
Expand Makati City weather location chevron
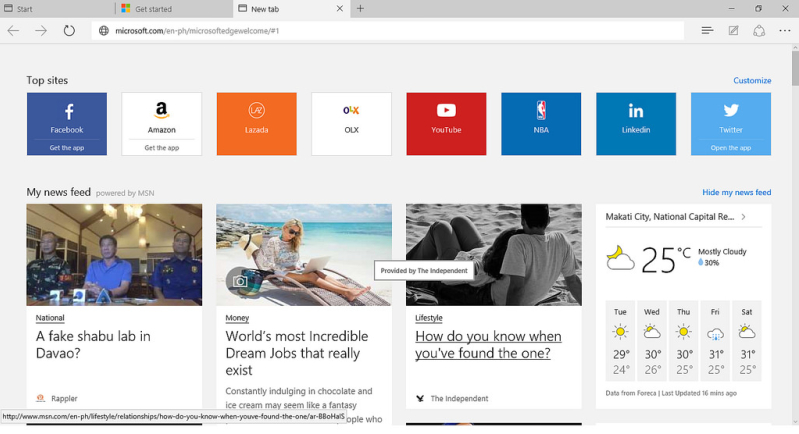(743, 216)
